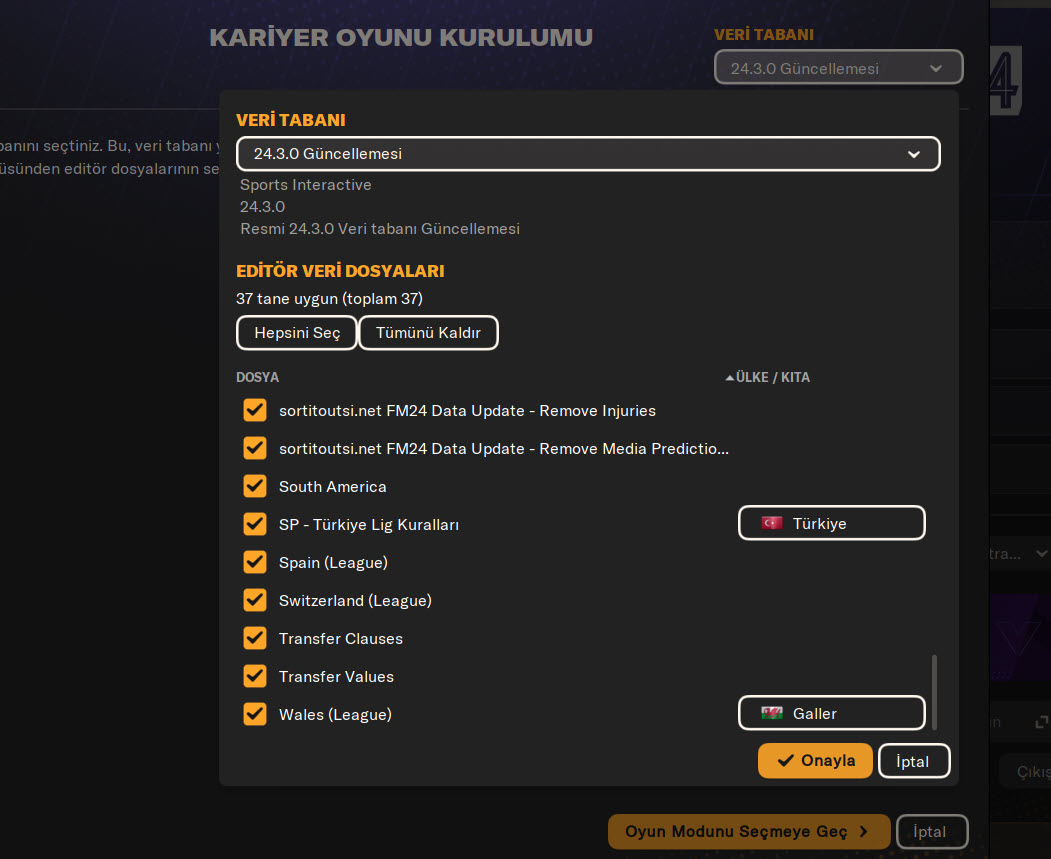The width and height of the screenshot is (1051, 859).
Task: Uncheck the Spain (League) file
Action: click(x=255, y=563)
